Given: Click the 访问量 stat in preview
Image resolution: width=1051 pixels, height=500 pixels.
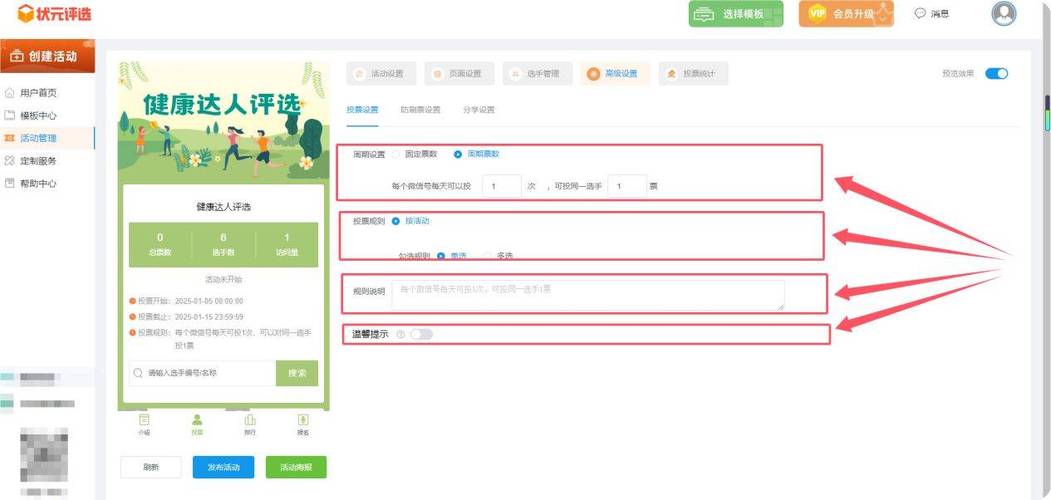Looking at the screenshot, I should tap(287, 245).
